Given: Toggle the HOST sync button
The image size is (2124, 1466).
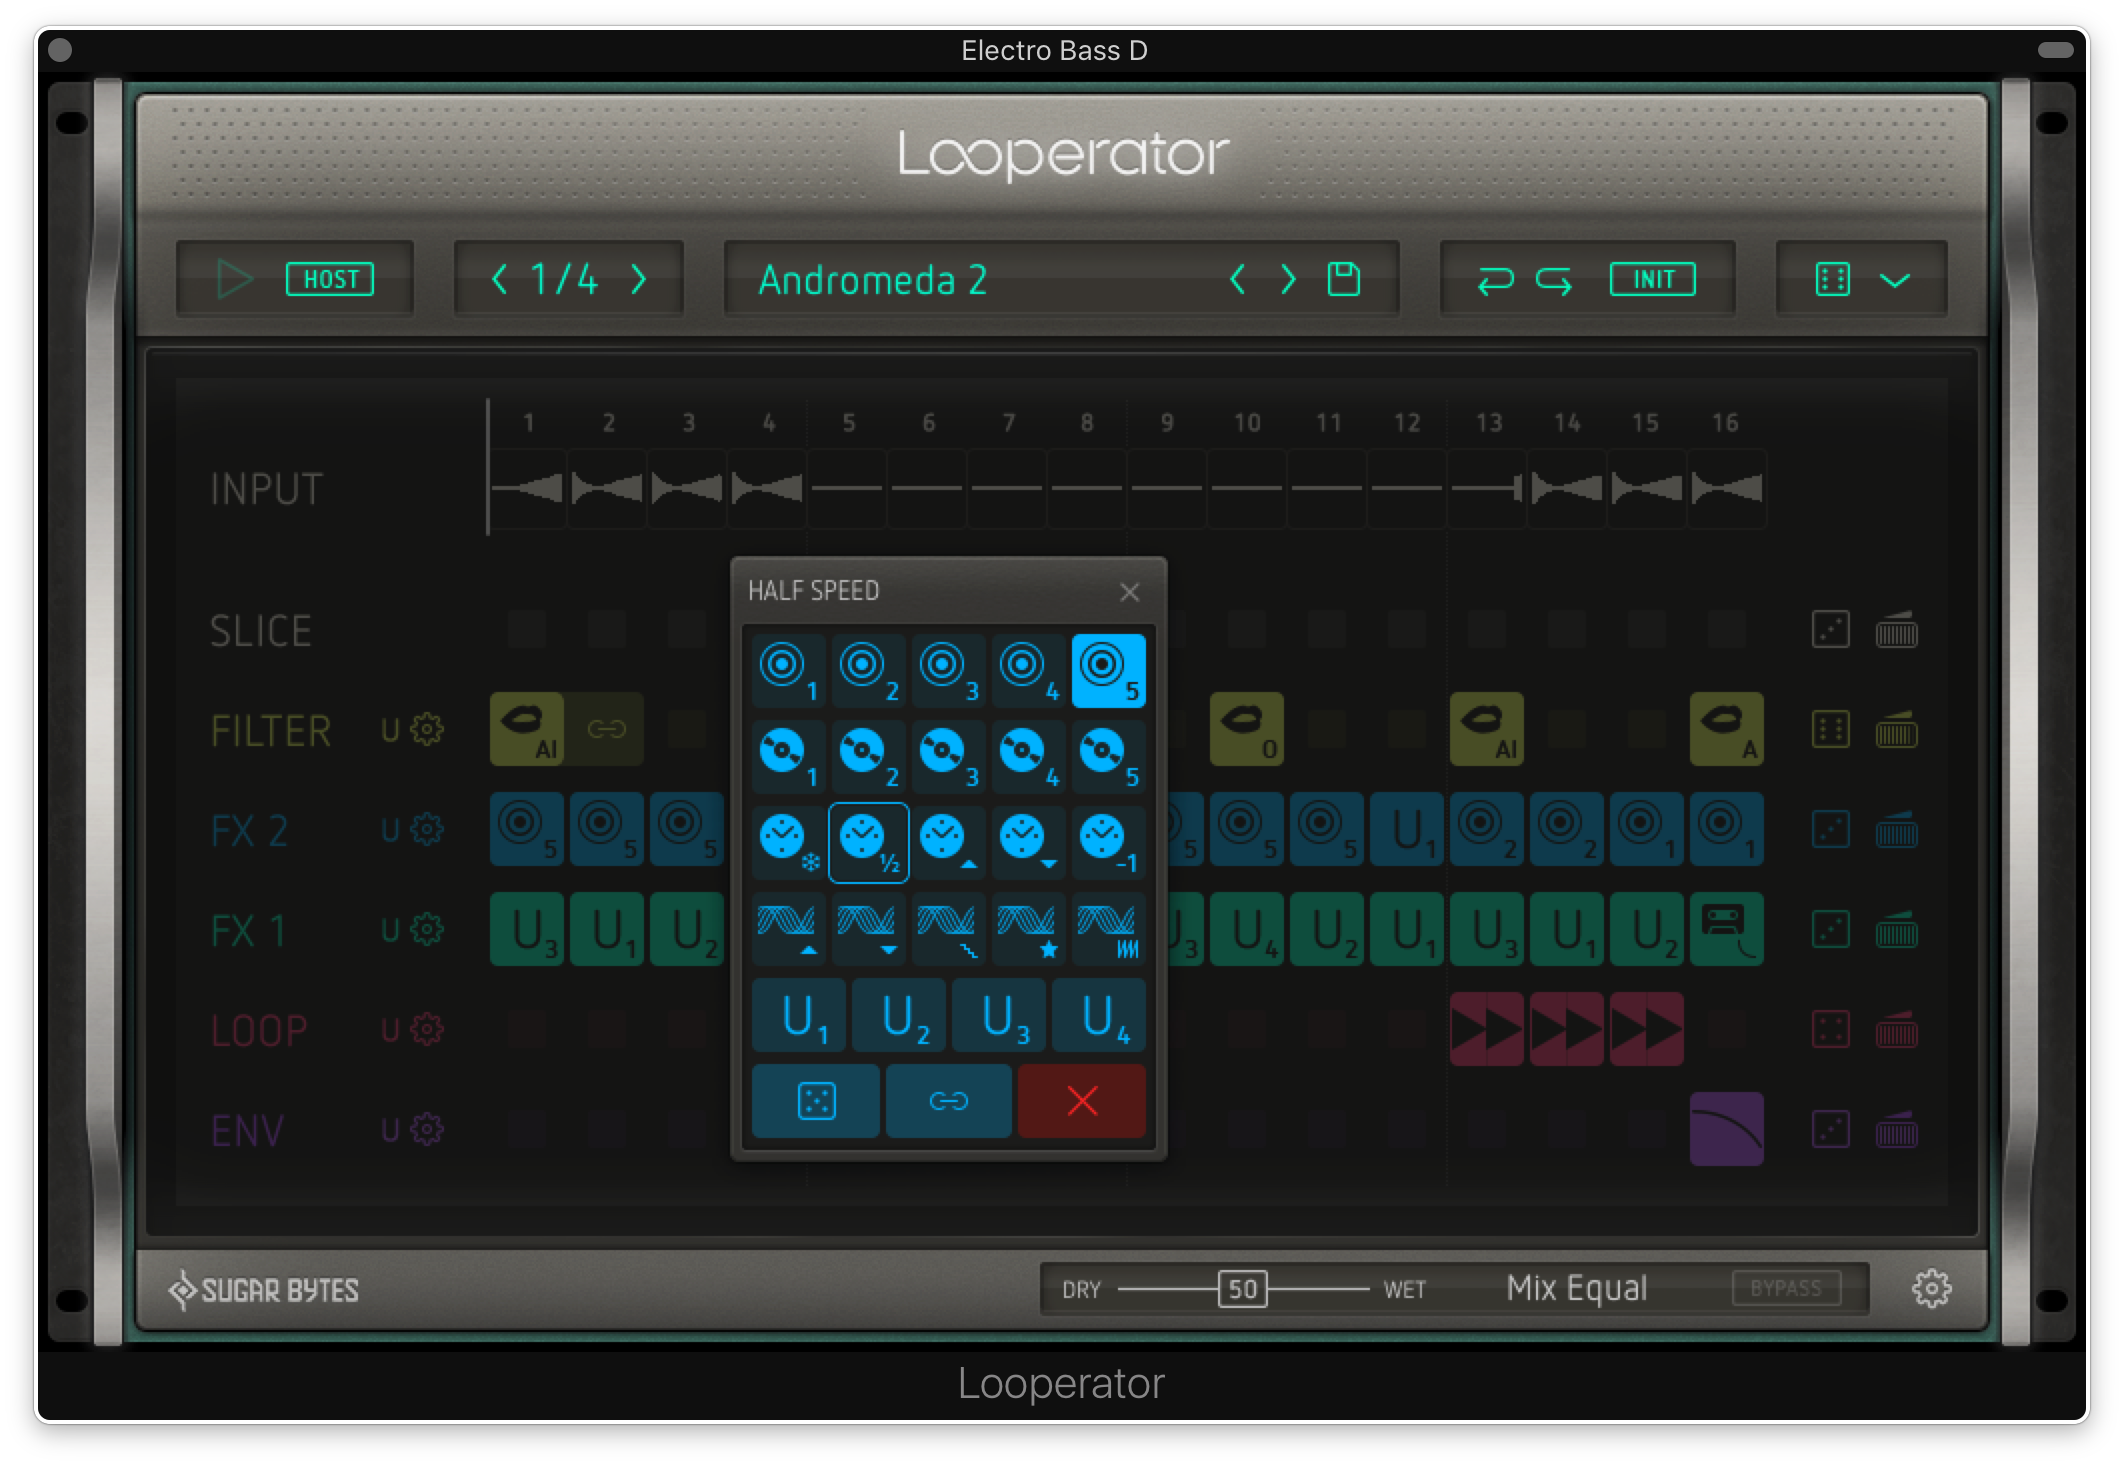Looking at the screenshot, I should pyautogui.click(x=331, y=280).
